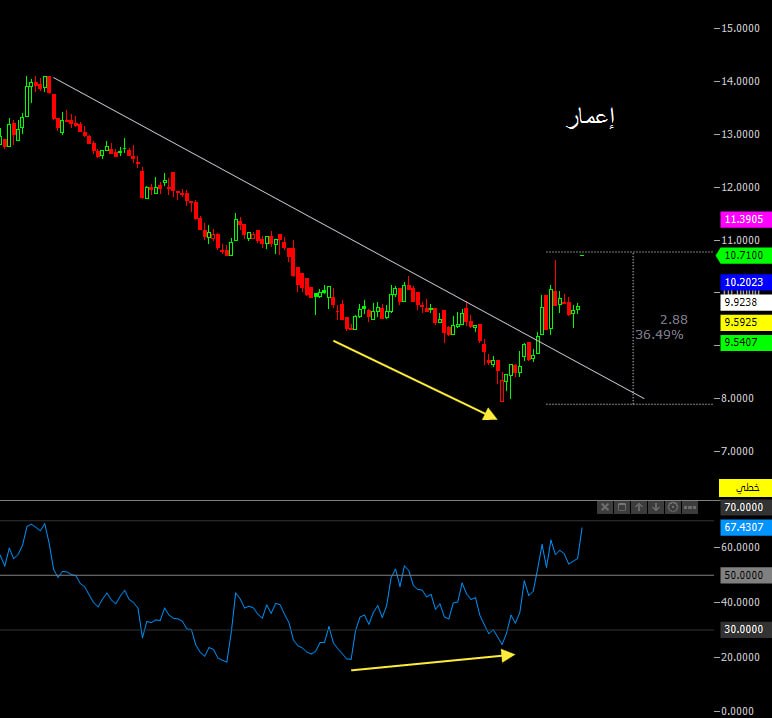Move the RSI pane up

[639, 507]
